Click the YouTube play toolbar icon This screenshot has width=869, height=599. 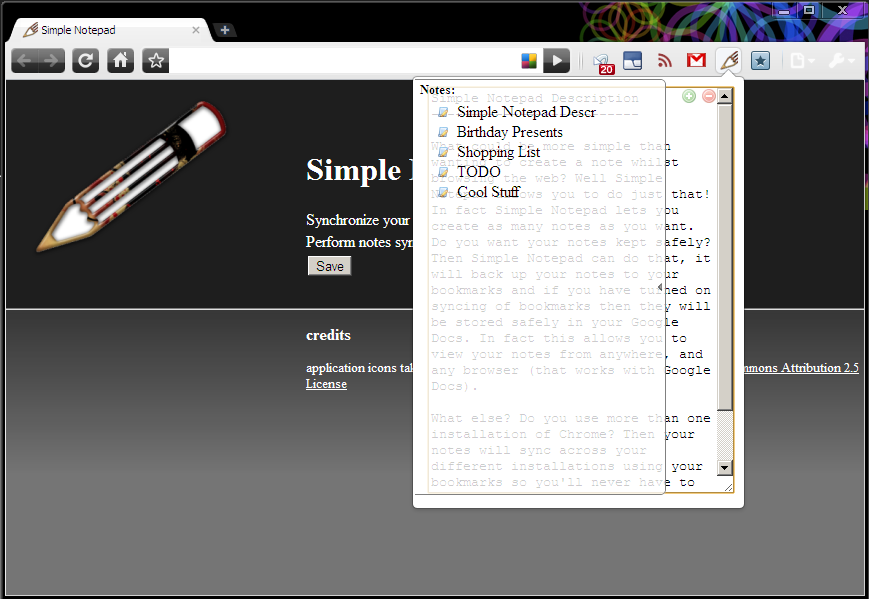coord(556,60)
